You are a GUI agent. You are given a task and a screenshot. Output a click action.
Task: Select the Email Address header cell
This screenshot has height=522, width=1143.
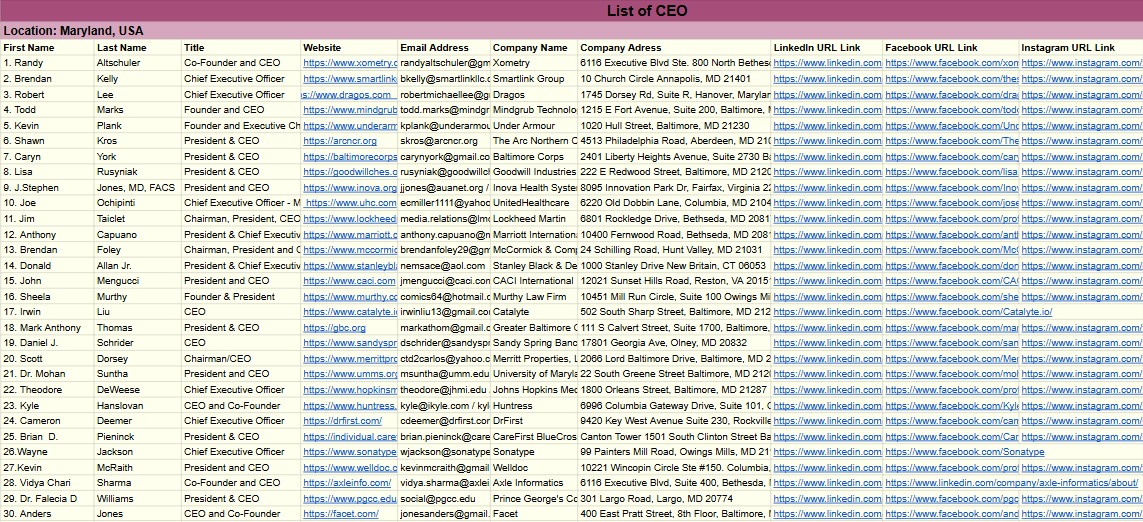[445, 47]
